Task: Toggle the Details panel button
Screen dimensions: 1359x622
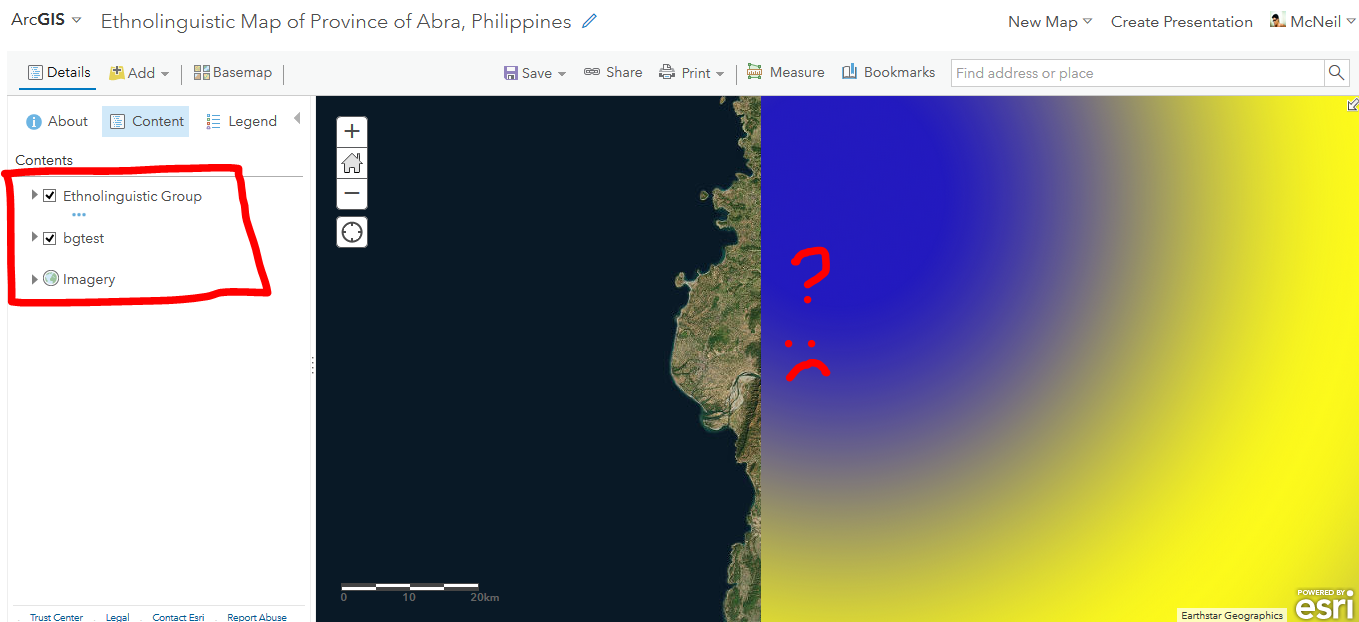Action: pos(59,72)
